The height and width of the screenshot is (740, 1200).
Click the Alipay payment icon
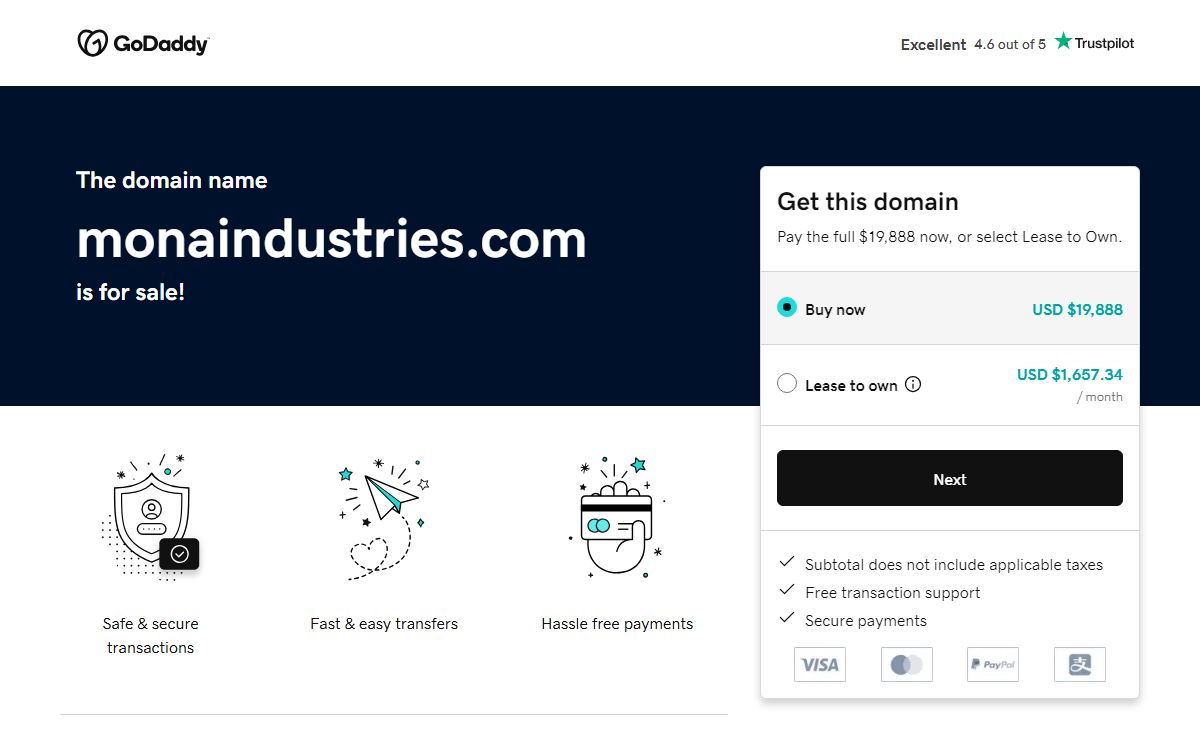point(1080,664)
